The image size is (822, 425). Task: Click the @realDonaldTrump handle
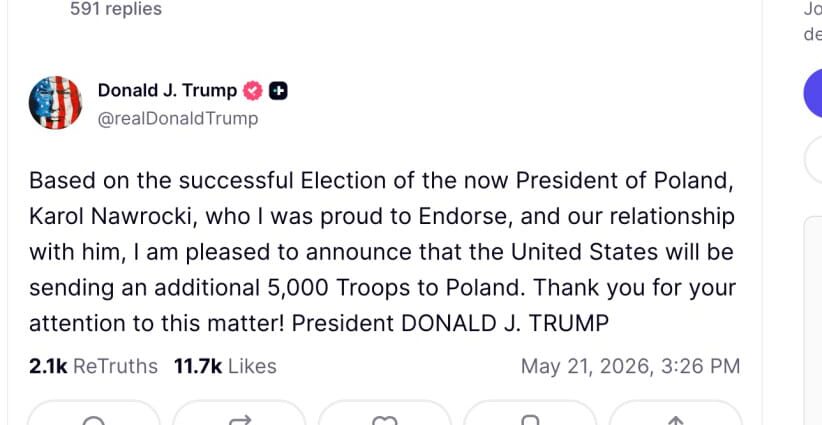click(178, 119)
